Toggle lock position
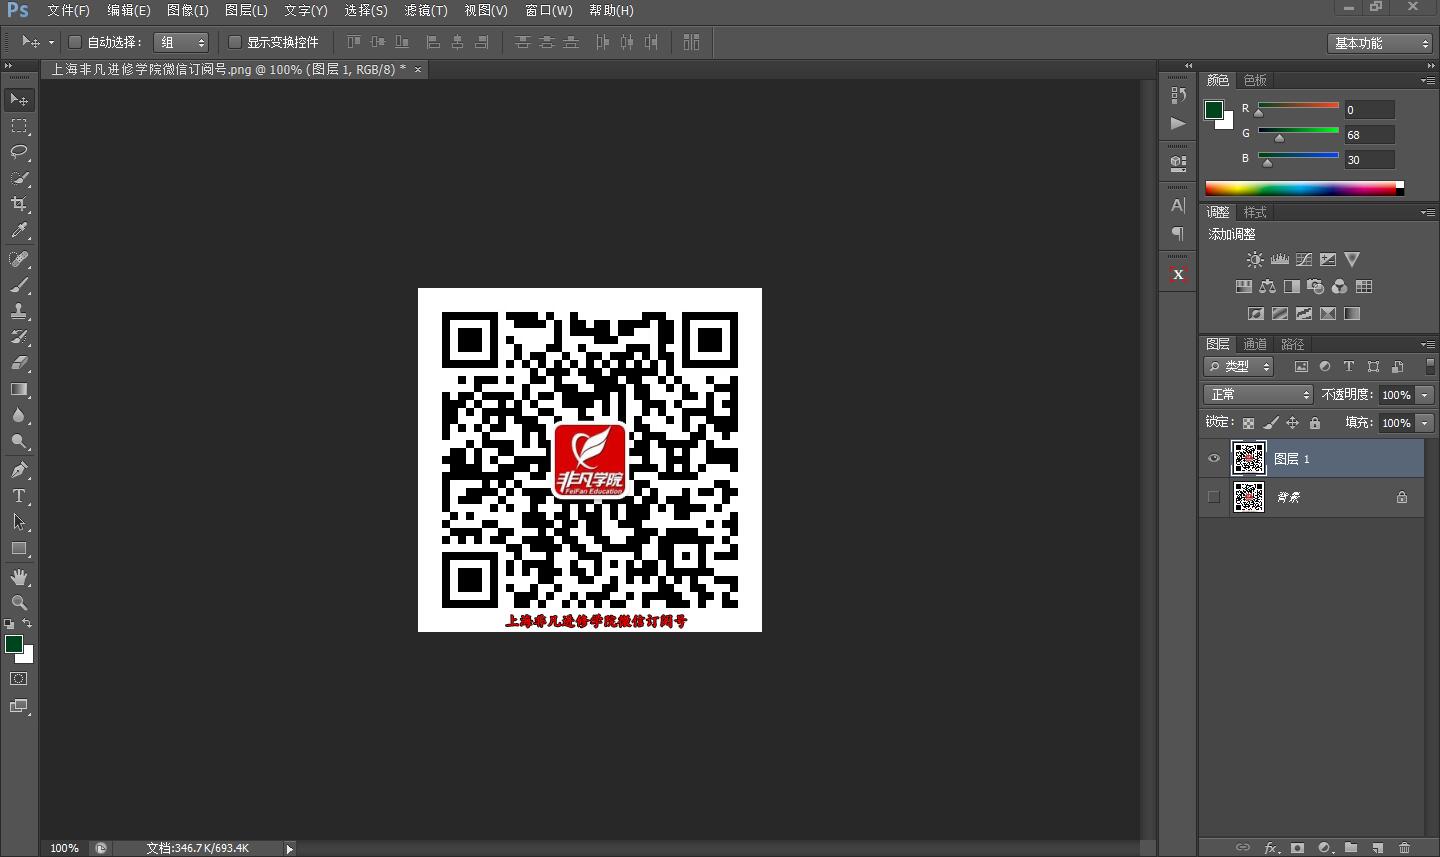1440x857 pixels. (x=1292, y=423)
